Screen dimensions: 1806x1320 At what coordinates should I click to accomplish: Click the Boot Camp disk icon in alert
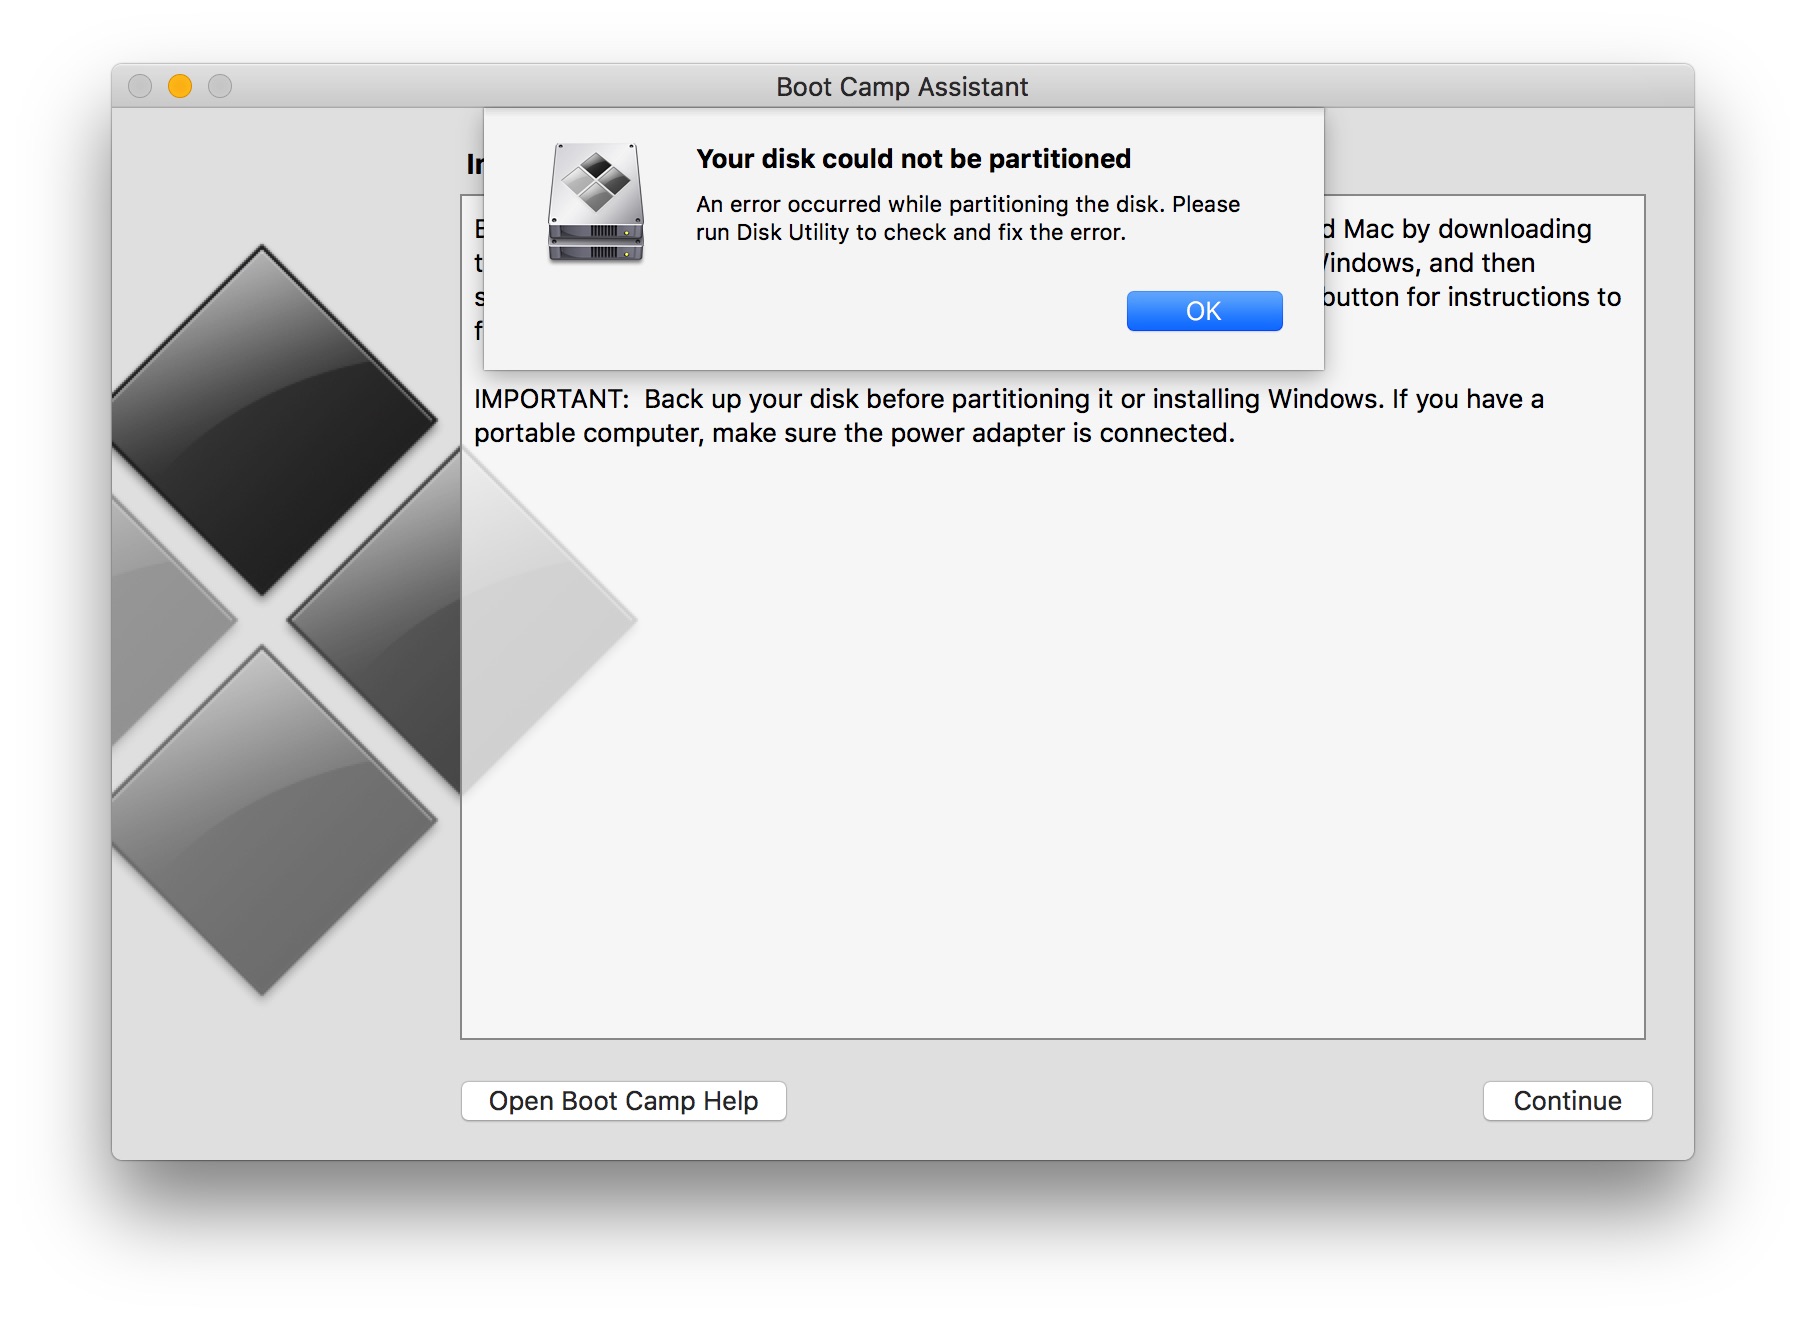596,203
